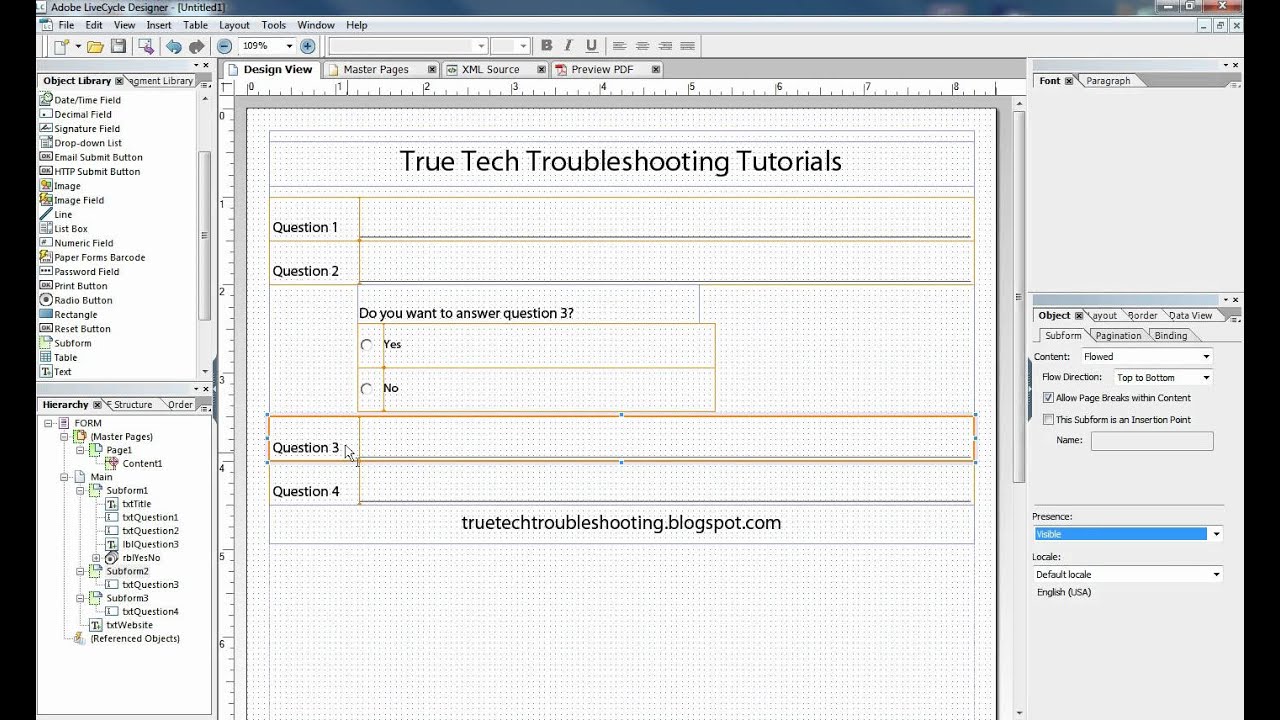Select the Date/Time Field object in library
The width and height of the screenshot is (1280, 720).
click(80, 100)
